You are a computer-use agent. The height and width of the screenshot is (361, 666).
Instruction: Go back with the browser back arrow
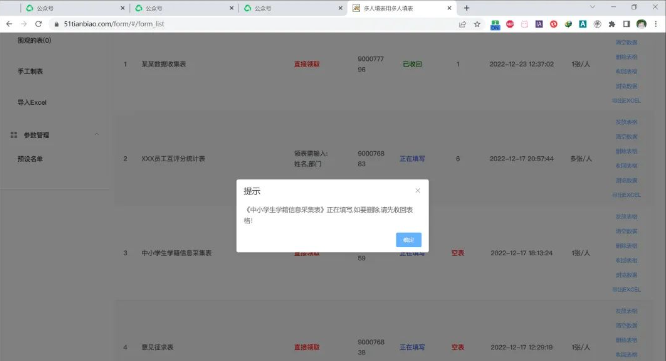(x=9, y=24)
